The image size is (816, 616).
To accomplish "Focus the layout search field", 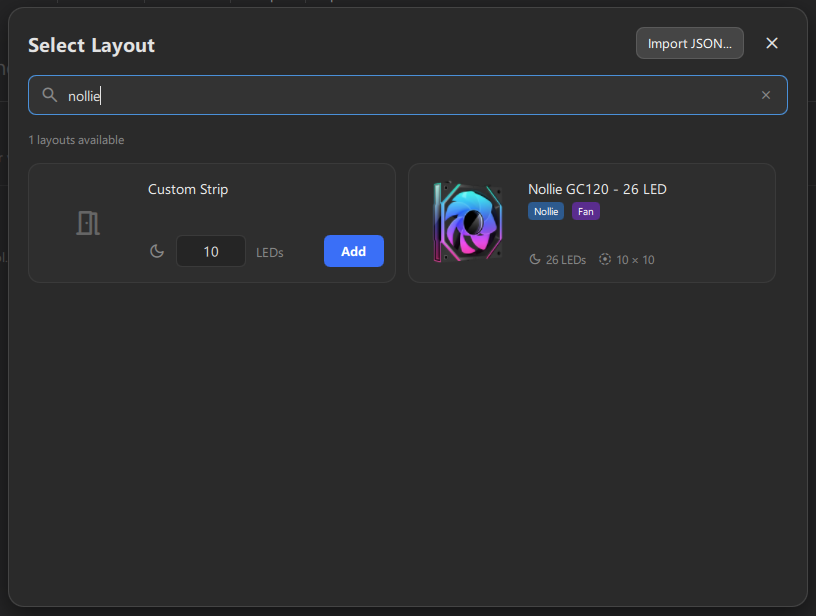I will click(x=408, y=95).
